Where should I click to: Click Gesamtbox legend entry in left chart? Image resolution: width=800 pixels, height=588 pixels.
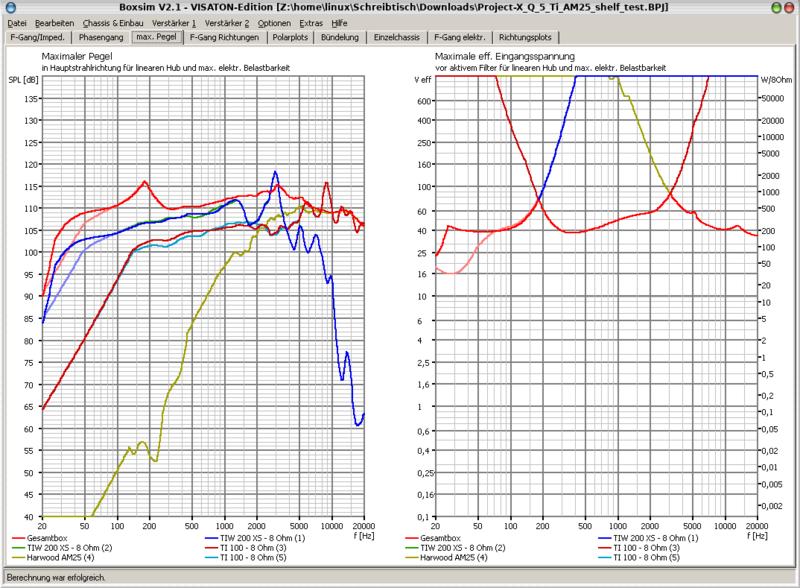coord(39,538)
